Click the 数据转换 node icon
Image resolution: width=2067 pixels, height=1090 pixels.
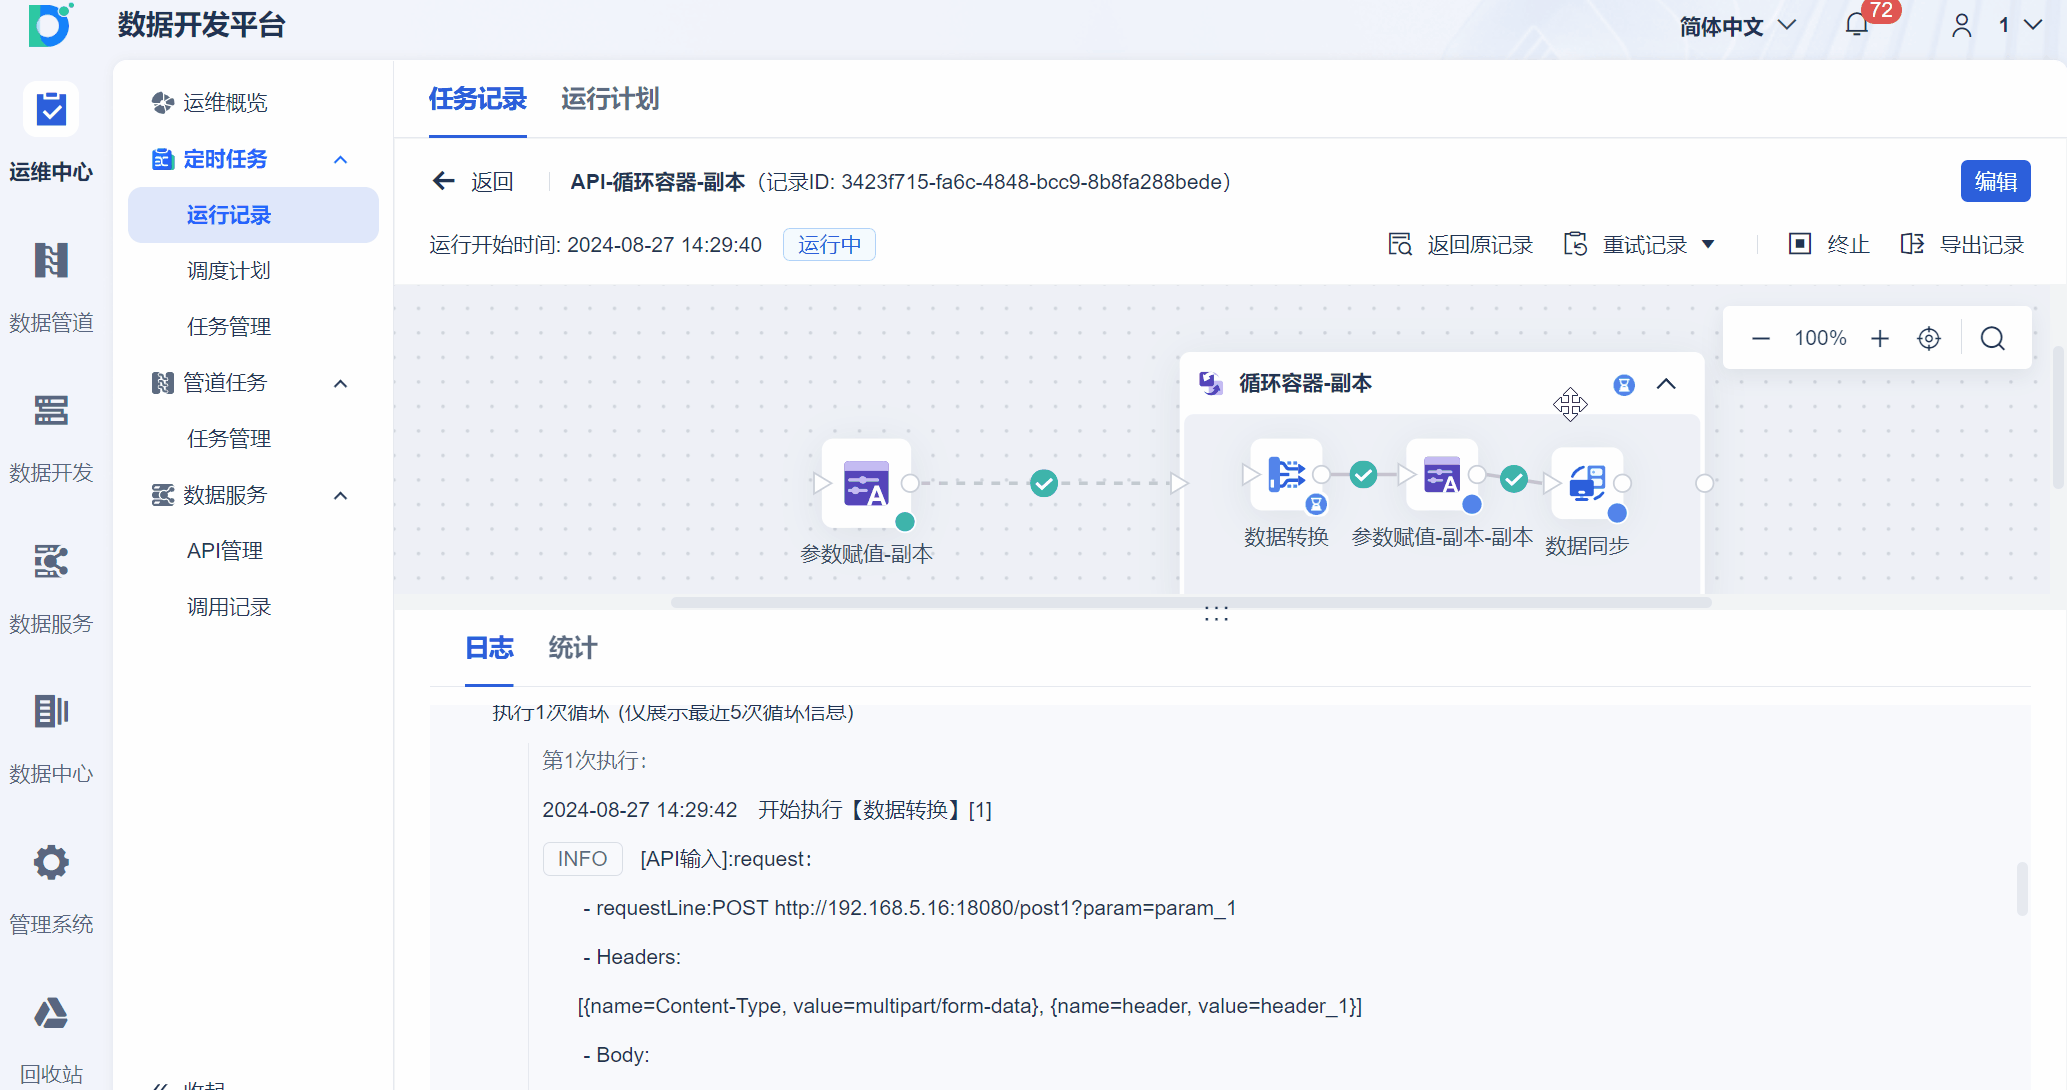coord(1285,475)
